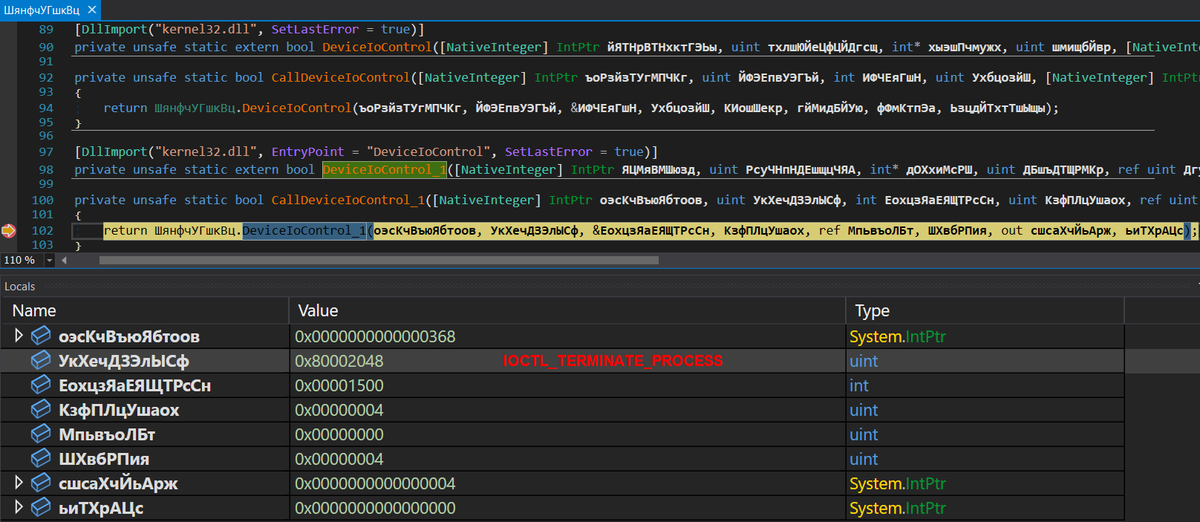Image resolution: width=1200 pixels, height=522 pixels.
Task: Click the Locals panel title
Action: (x=20, y=286)
